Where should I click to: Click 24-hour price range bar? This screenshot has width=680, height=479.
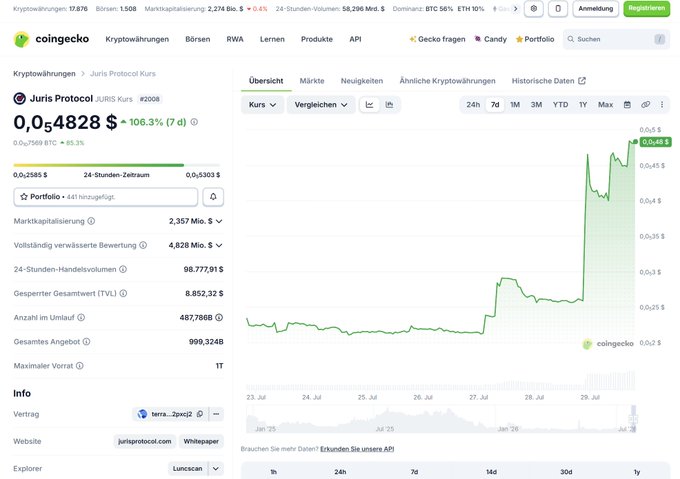pos(117,165)
